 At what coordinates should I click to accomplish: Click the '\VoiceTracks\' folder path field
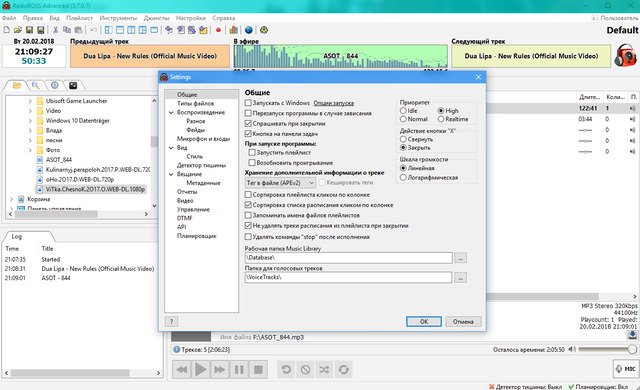click(x=349, y=277)
